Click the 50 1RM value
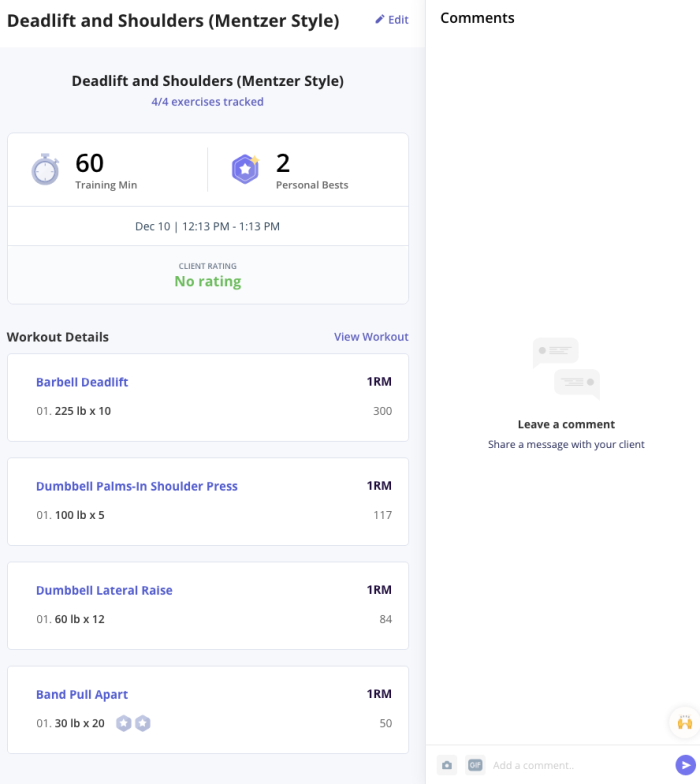Viewport: 700px width, 784px height. tap(386, 723)
